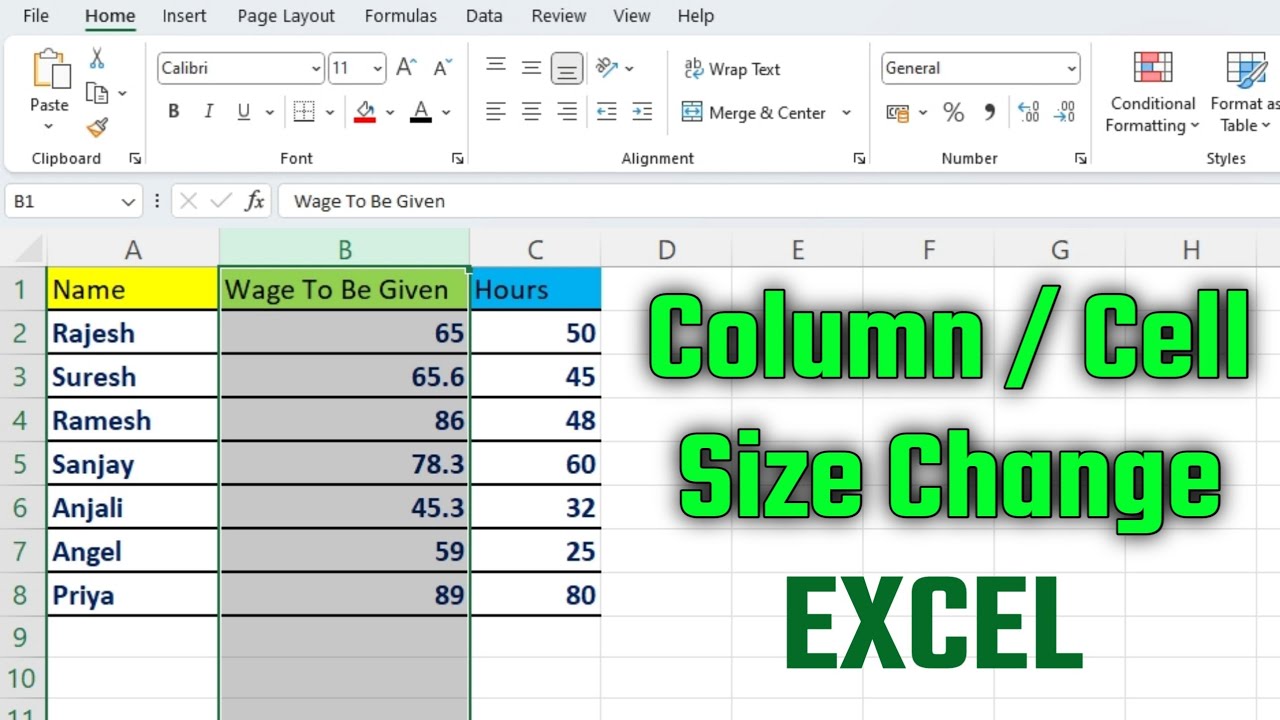
Task: Click blue Hours header cell C1
Action: (536, 289)
